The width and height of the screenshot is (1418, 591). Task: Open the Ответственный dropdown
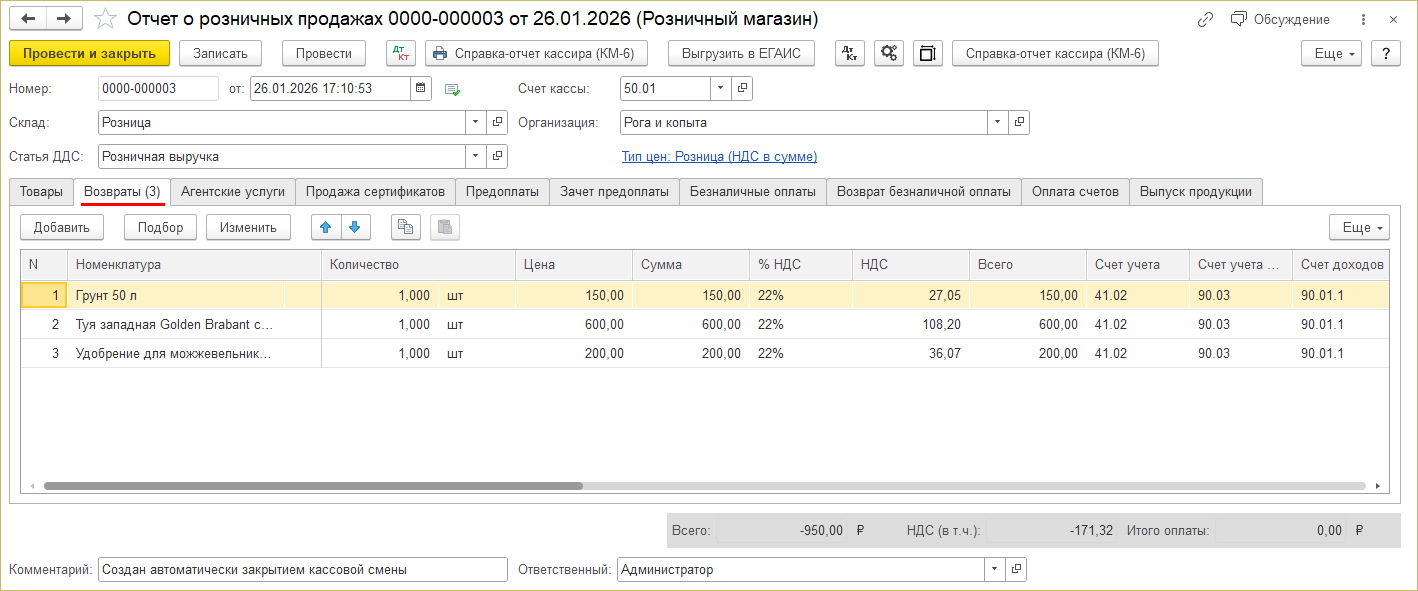click(994, 569)
